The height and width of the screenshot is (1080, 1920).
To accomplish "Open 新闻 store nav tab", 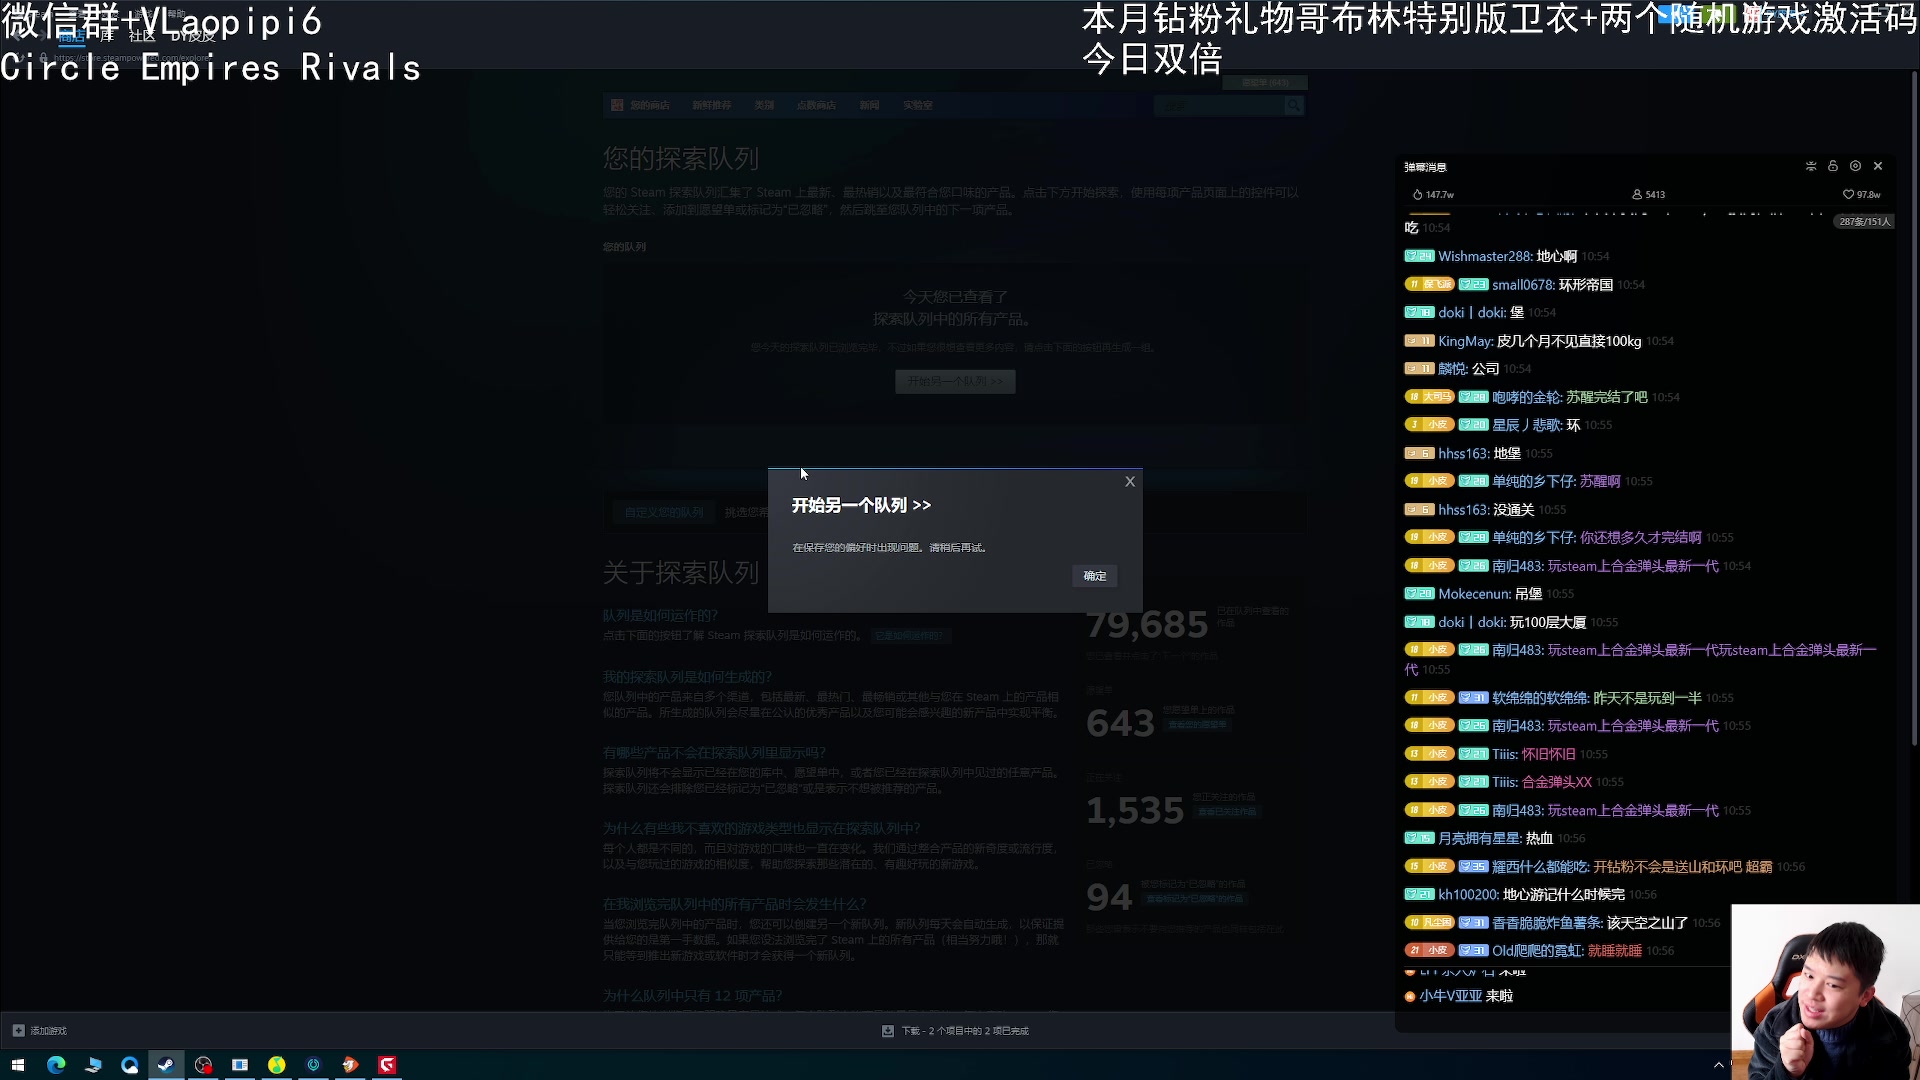I will click(869, 105).
